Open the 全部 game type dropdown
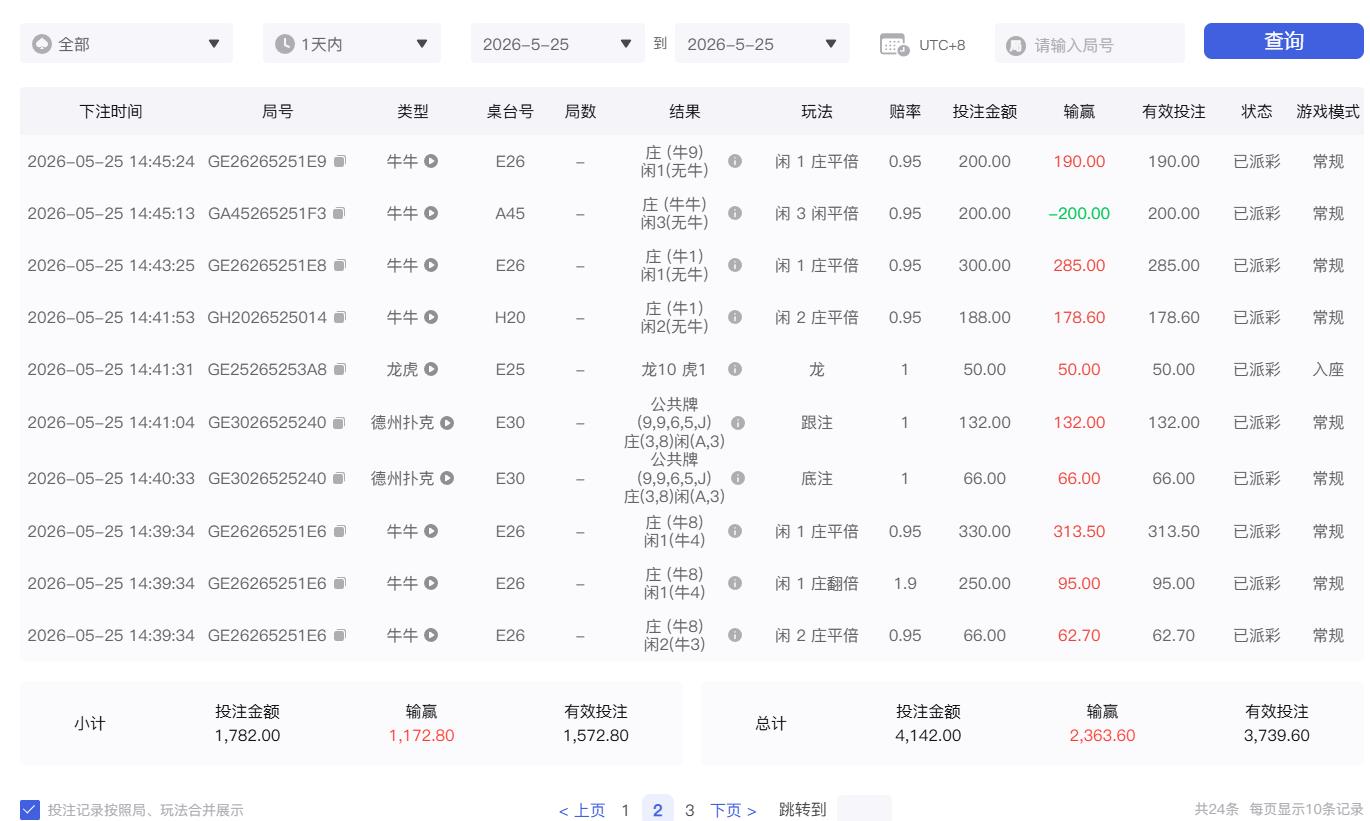This screenshot has height=821, width=1370. click(126, 44)
